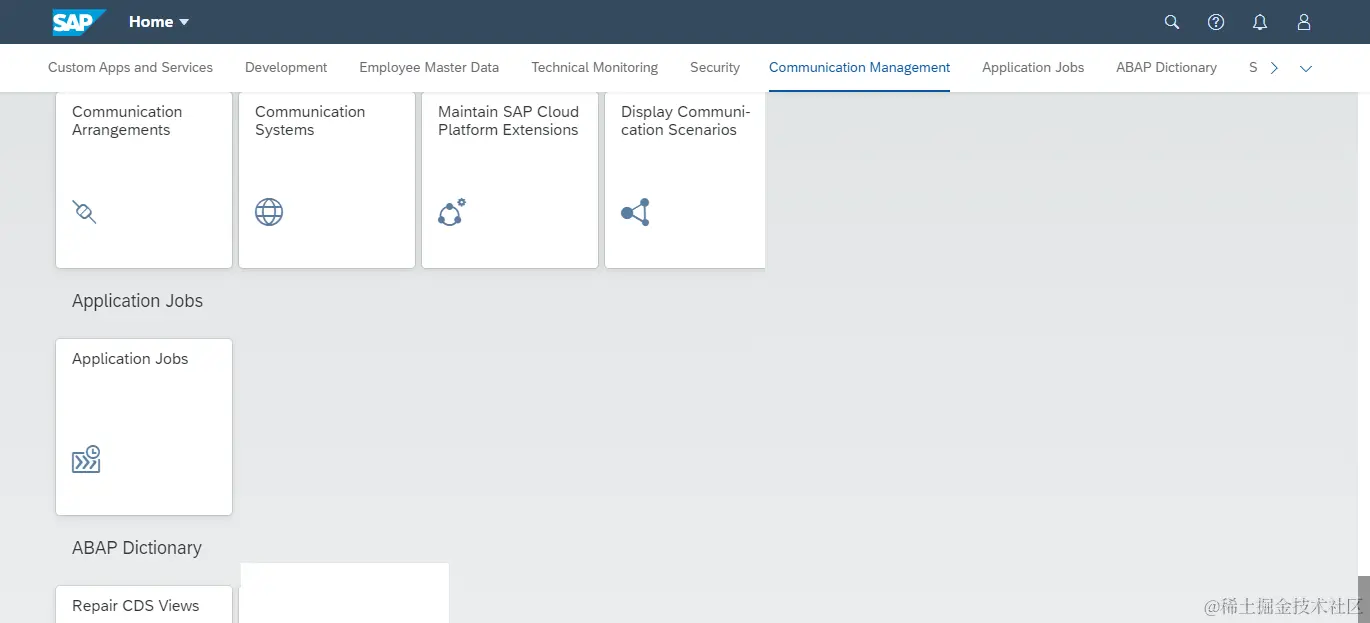Open the notifications bell icon
This screenshot has height=623, width=1370.
(x=1260, y=22)
